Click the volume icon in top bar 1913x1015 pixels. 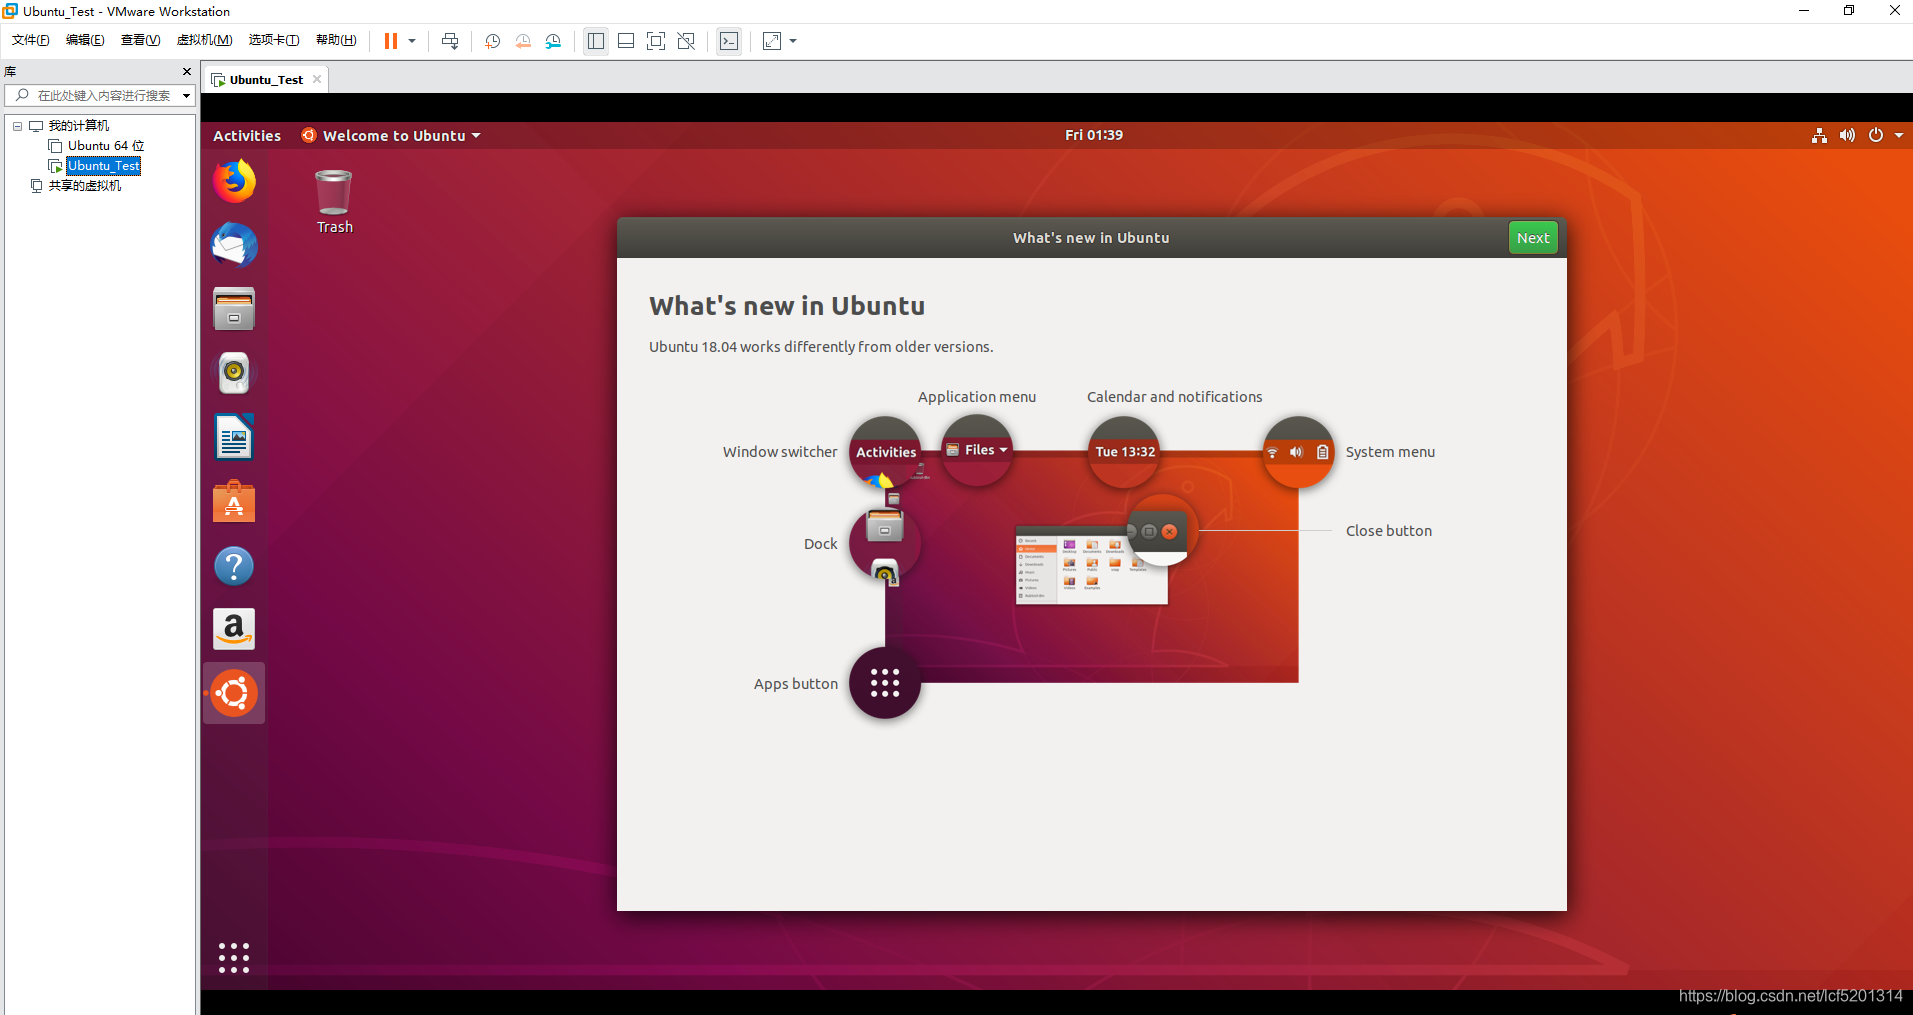tap(1847, 136)
